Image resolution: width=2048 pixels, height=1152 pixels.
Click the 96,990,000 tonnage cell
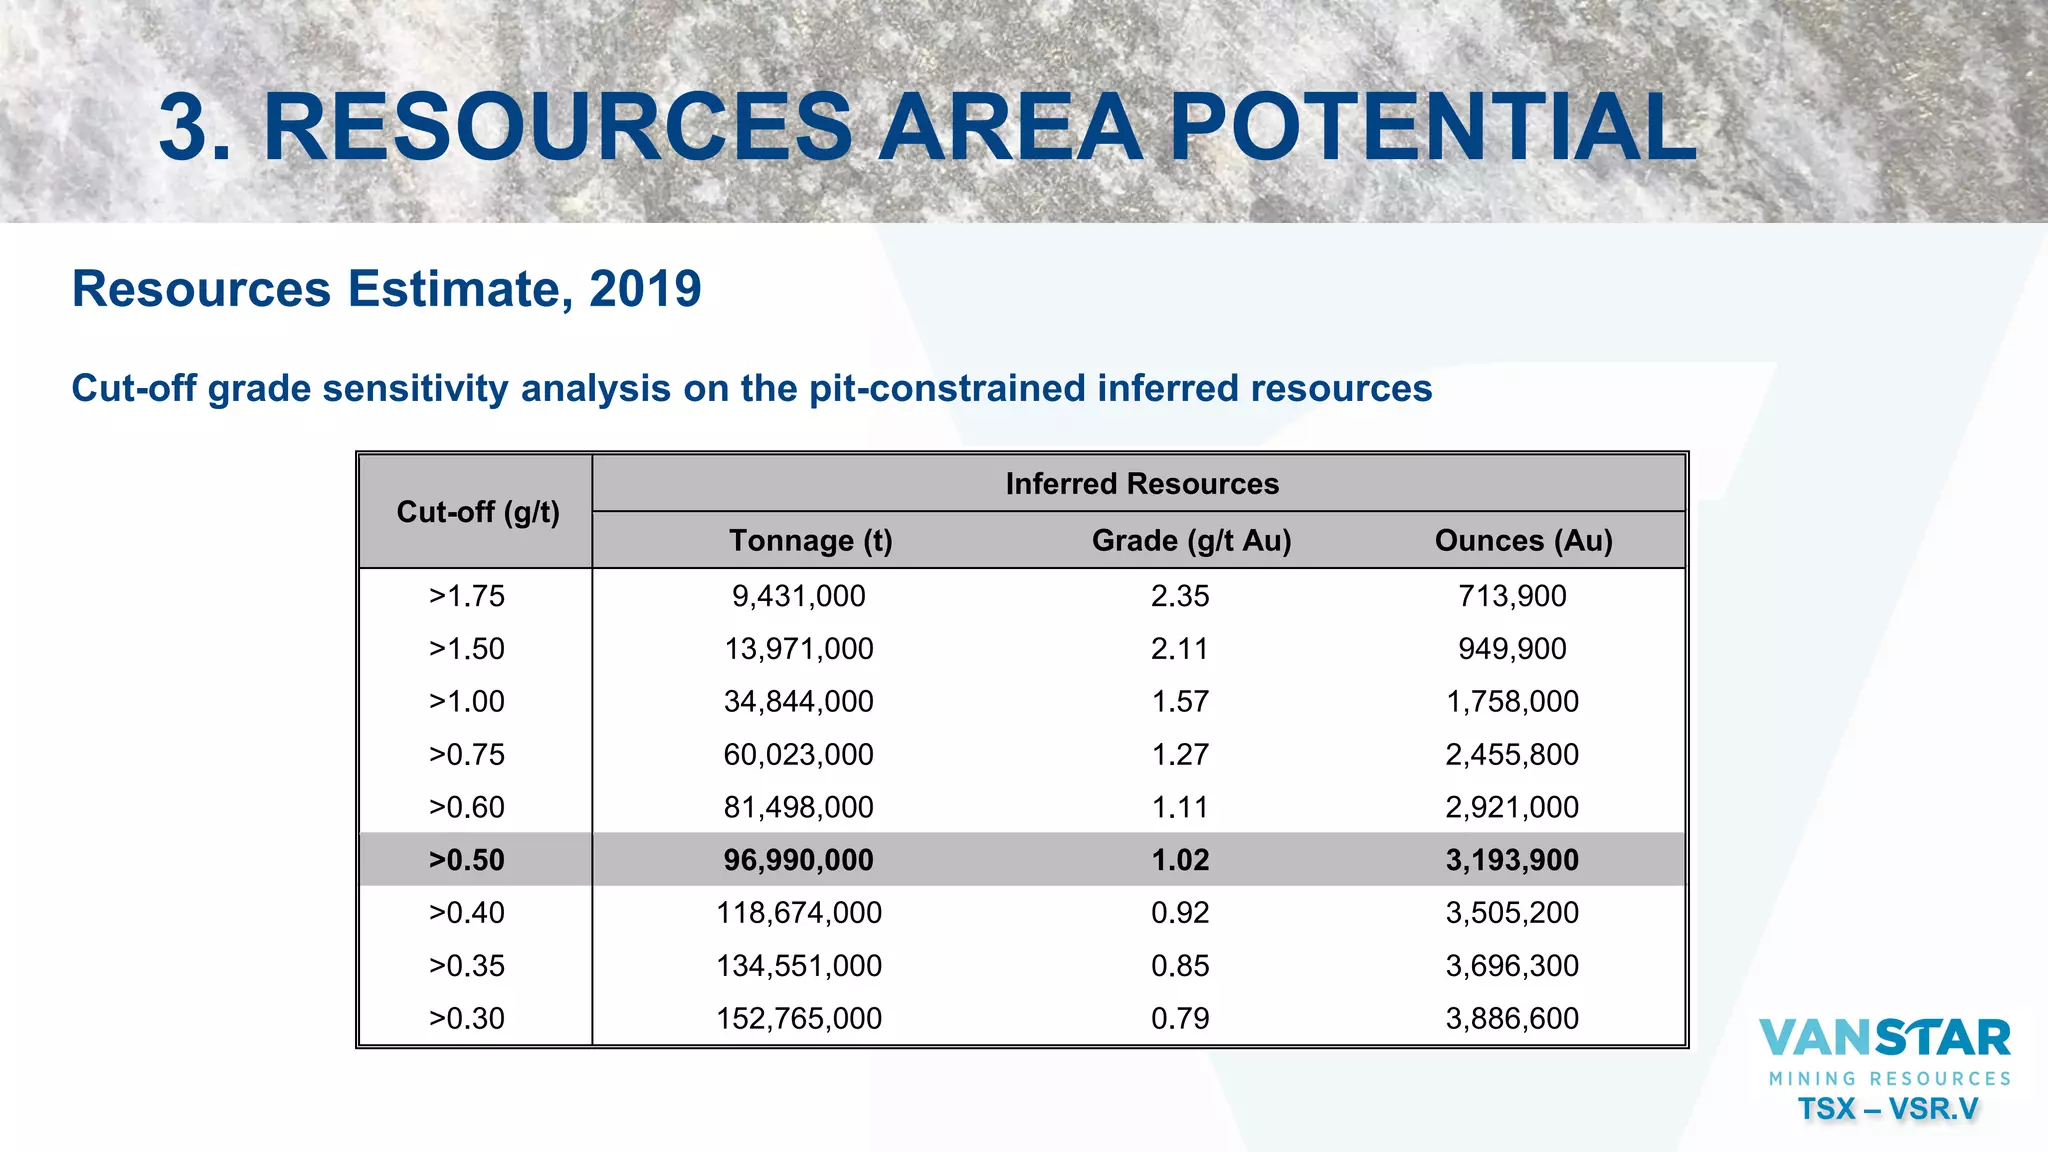798,860
